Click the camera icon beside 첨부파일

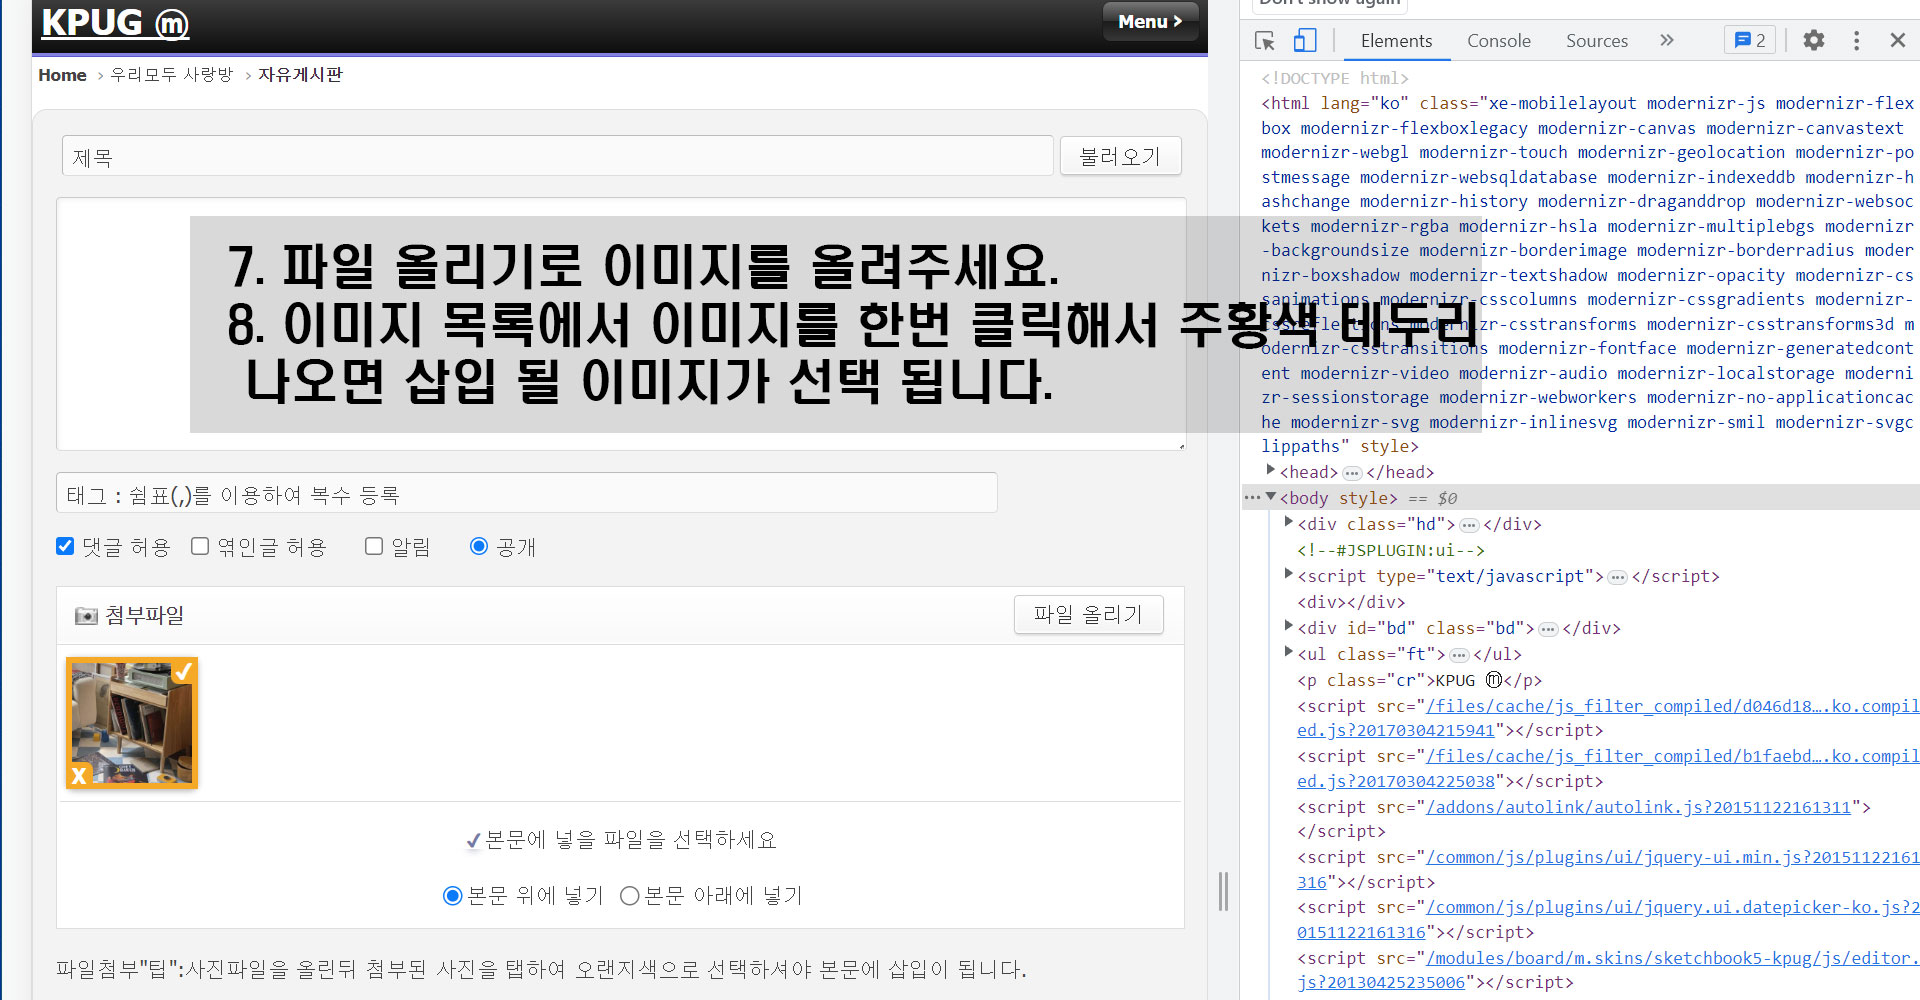(x=86, y=616)
